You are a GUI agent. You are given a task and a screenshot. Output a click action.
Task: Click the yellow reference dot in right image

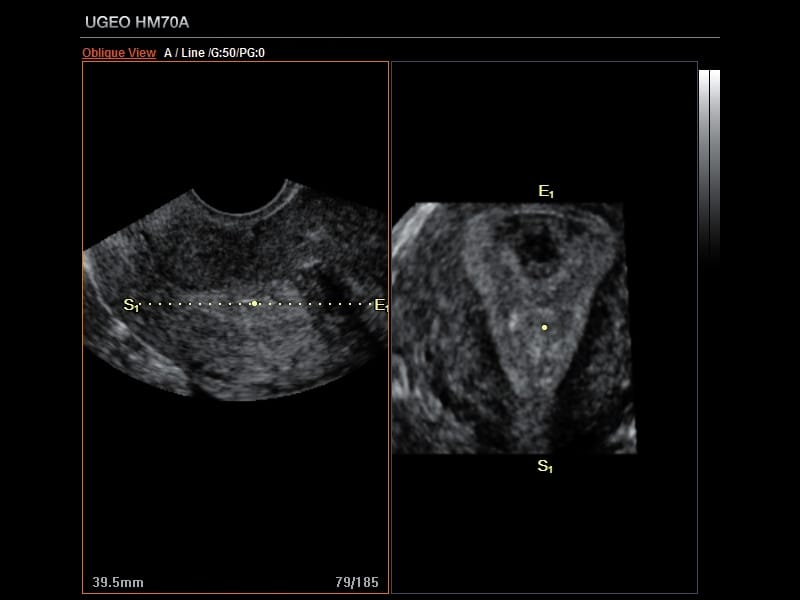coord(544,327)
